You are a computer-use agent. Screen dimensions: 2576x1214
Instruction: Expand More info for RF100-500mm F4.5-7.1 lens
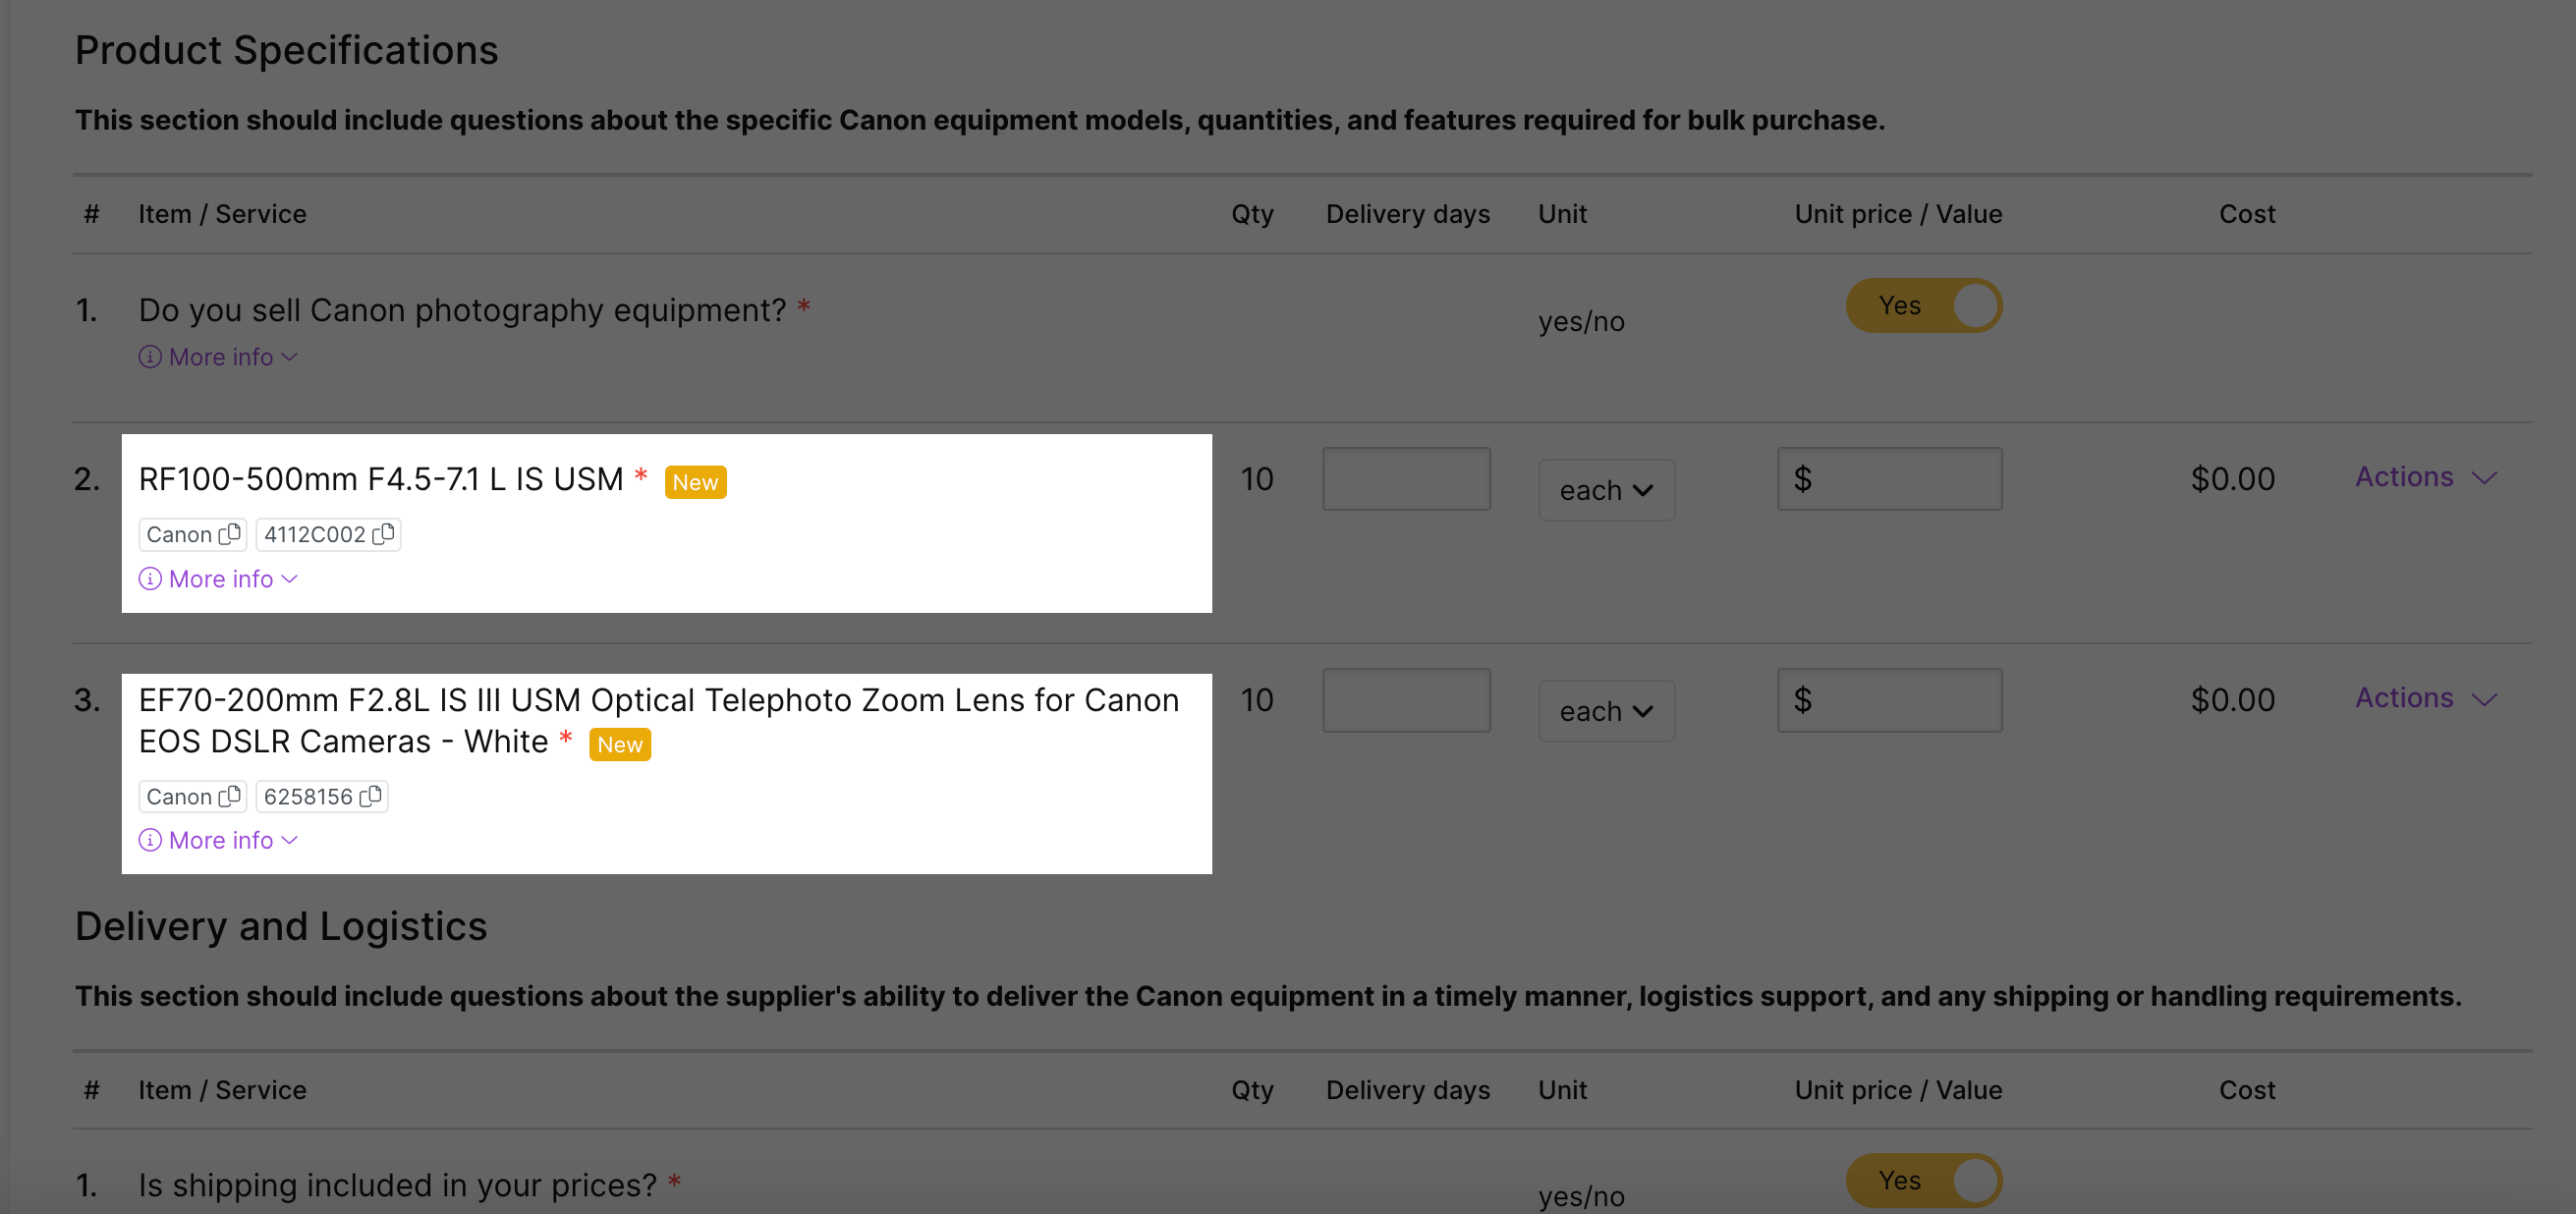click(219, 579)
